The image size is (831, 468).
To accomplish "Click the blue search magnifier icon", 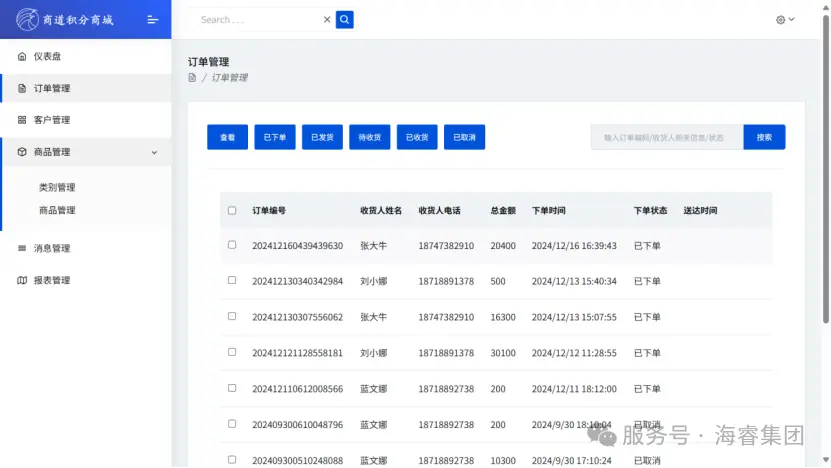I will coord(344,19).
